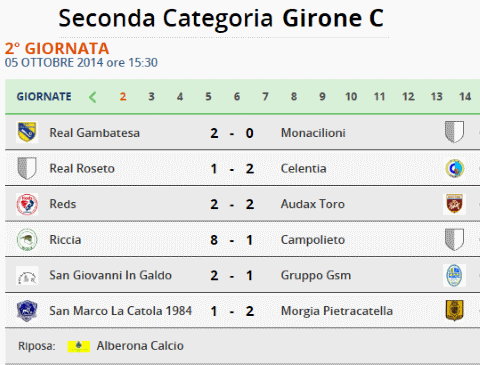Viewport: 480px width, 365px height.
Task: Open the Monacilioni team link
Action: point(313,133)
